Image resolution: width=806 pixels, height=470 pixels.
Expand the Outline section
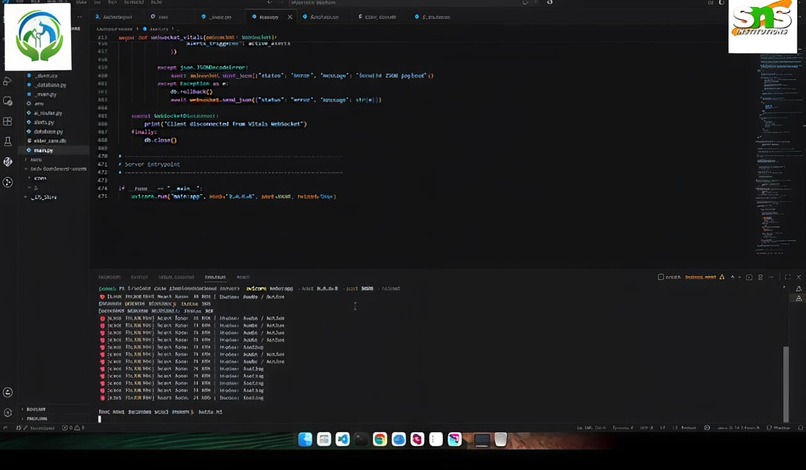[x=35, y=409]
